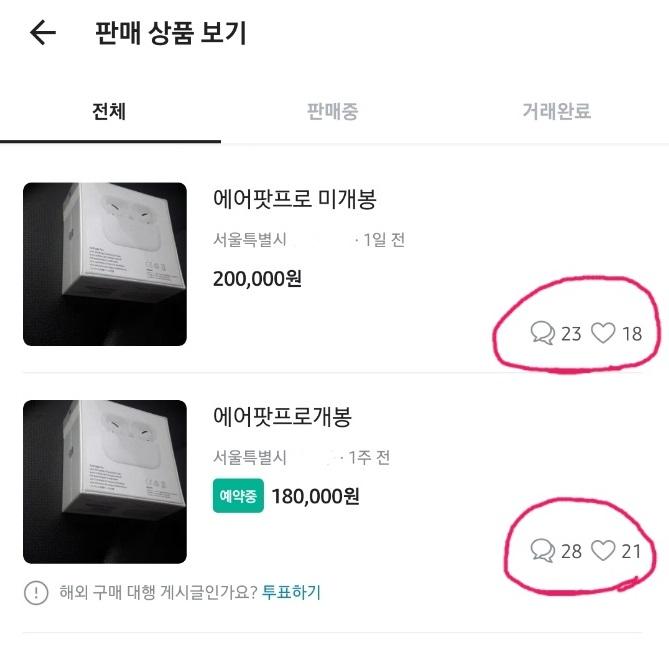The height and width of the screenshot is (667, 669).
Task: Click the chat count 23
Action: (x=571, y=334)
